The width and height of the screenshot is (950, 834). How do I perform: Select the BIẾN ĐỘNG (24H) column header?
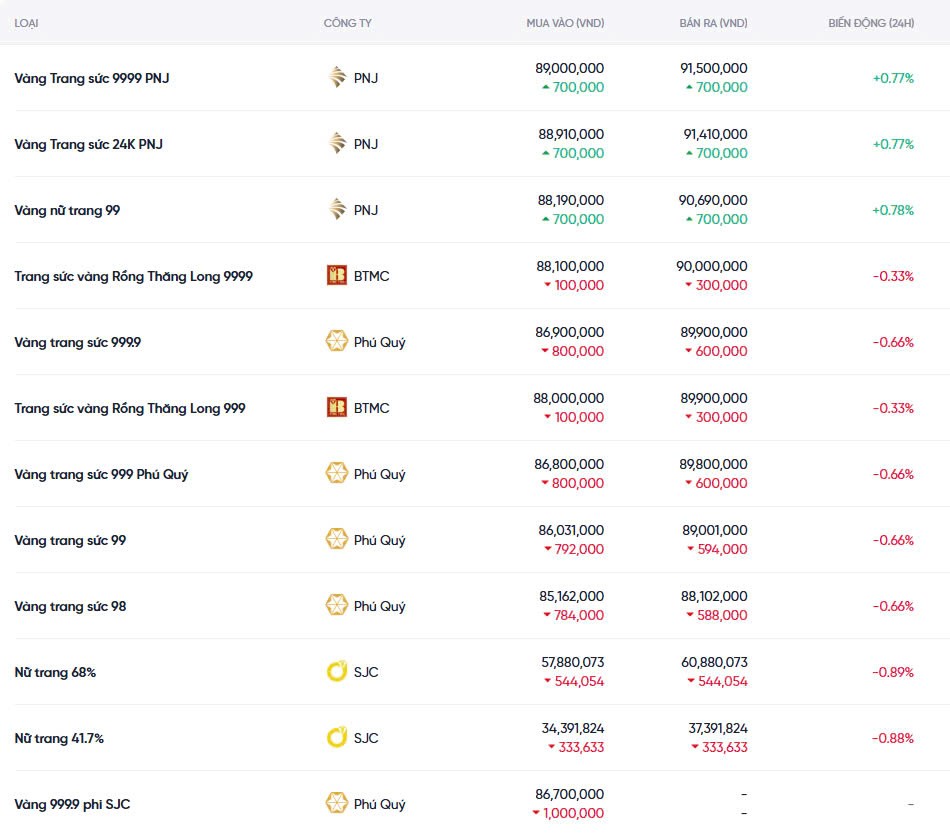[870, 23]
